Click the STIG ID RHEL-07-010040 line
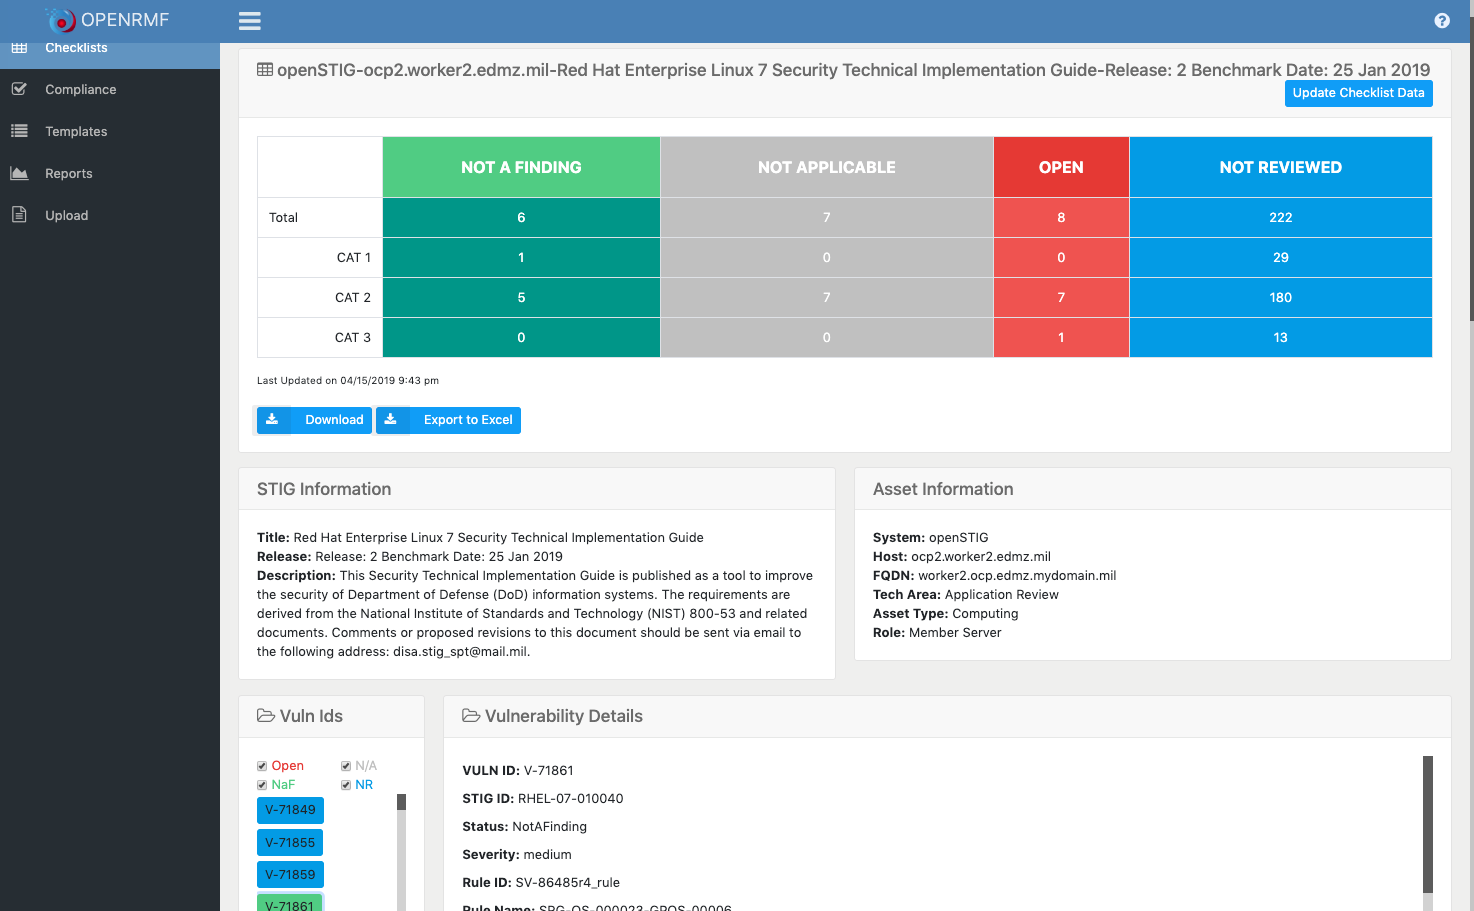1474x911 pixels. point(543,798)
